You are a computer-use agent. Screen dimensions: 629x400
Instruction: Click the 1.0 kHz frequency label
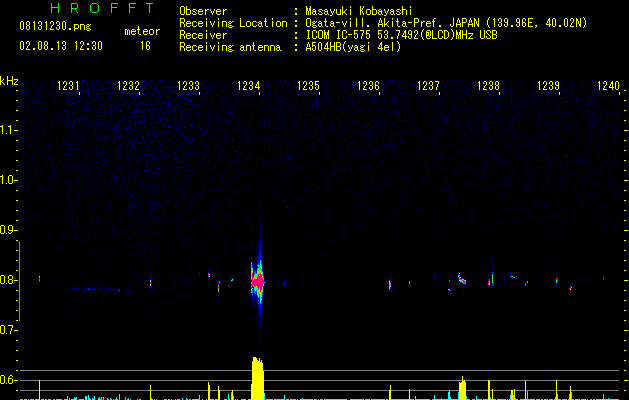tap(9, 180)
